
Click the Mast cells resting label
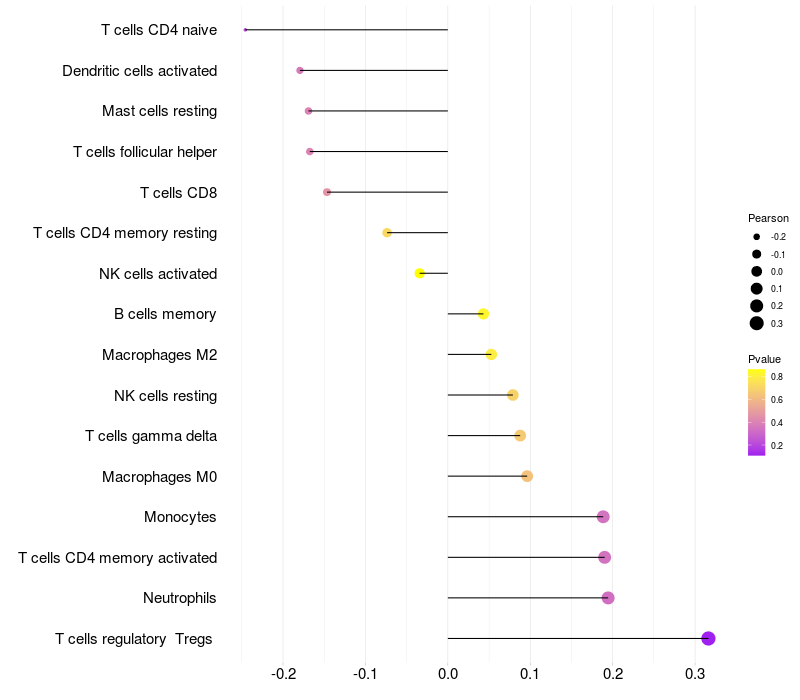click(x=159, y=111)
